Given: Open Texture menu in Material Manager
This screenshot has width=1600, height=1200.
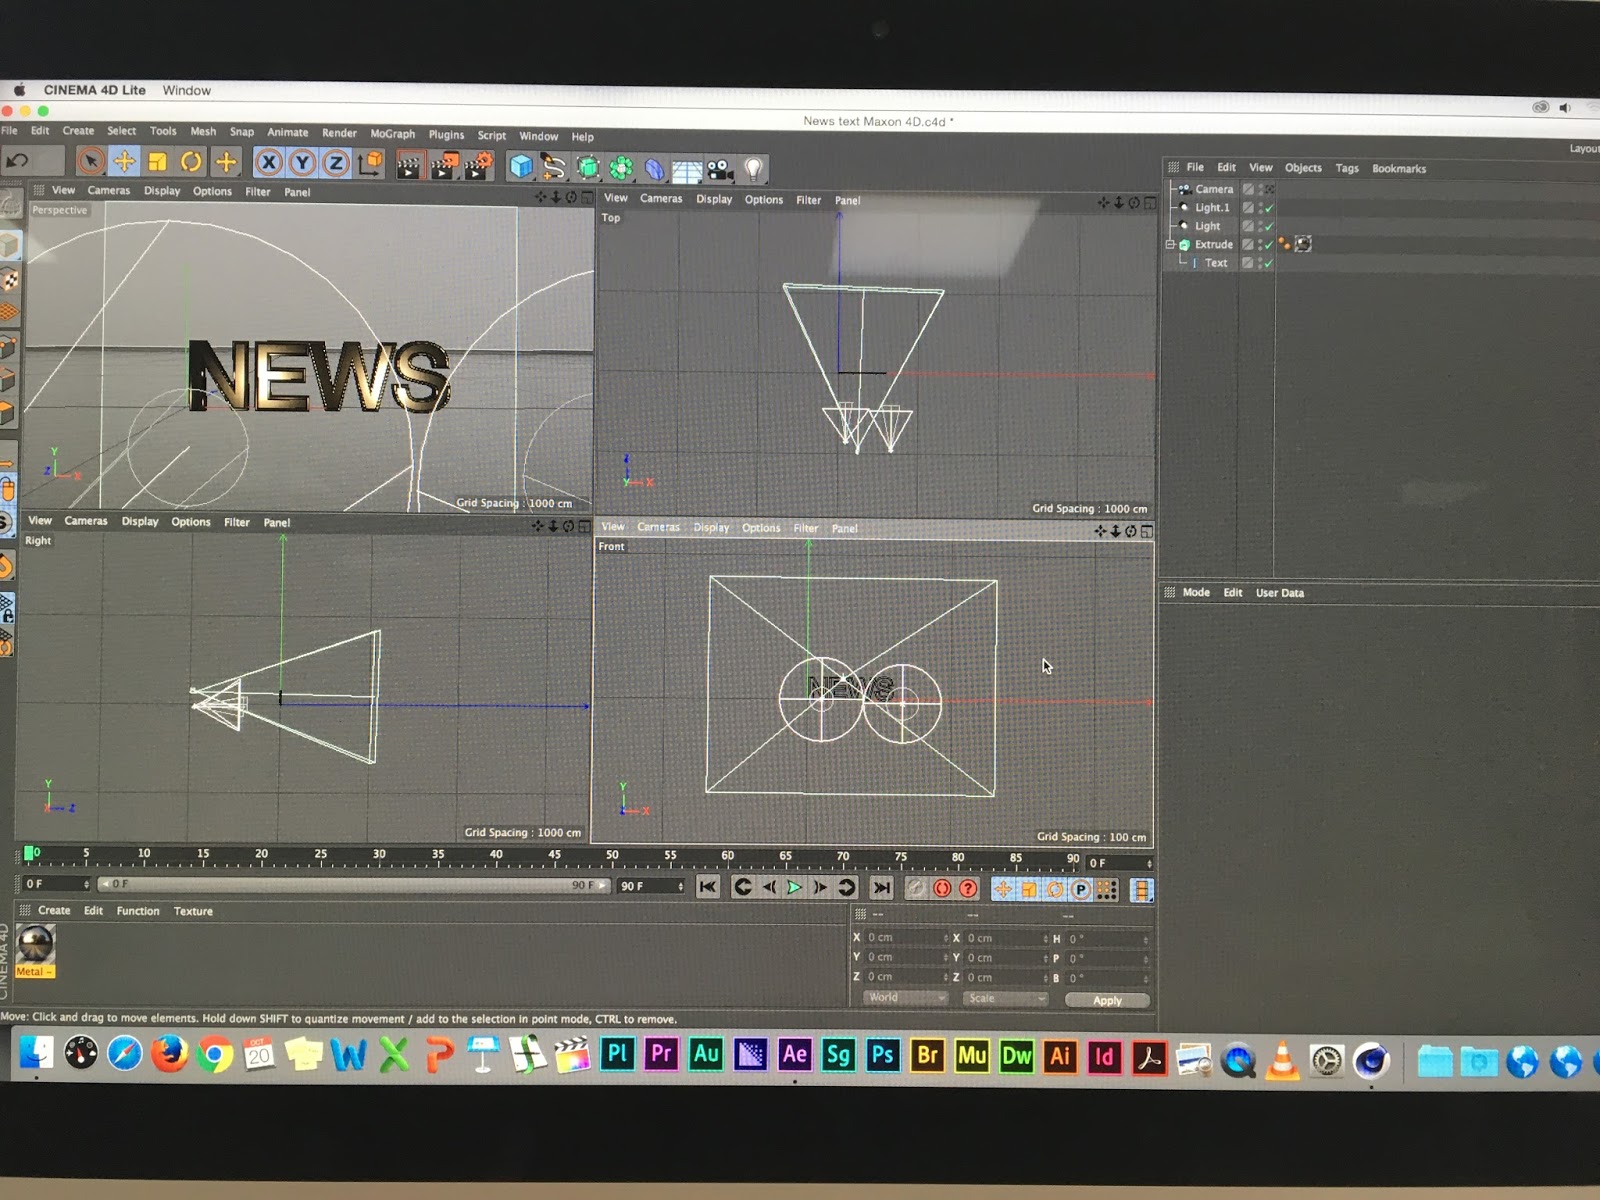Looking at the screenshot, I should pyautogui.click(x=193, y=911).
